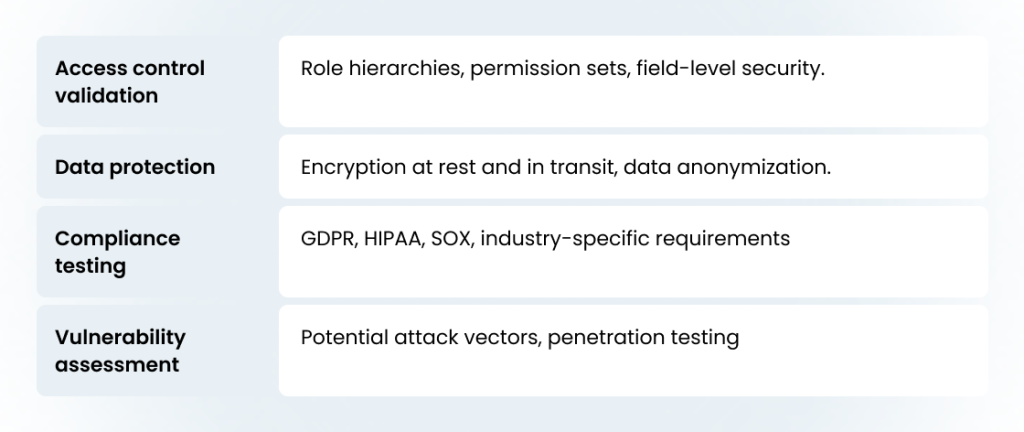The width and height of the screenshot is (1024, 432).
Task: Click the text Potential attack vectors
Action: pos(421,337)
